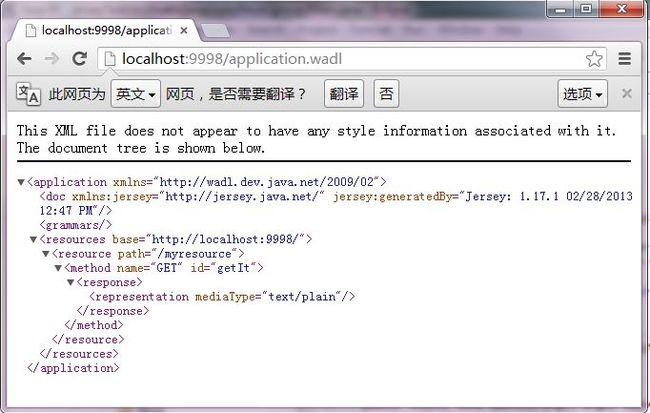Reload the page with the refresh icon
The image size is (650, 413).
click(80, 59)
